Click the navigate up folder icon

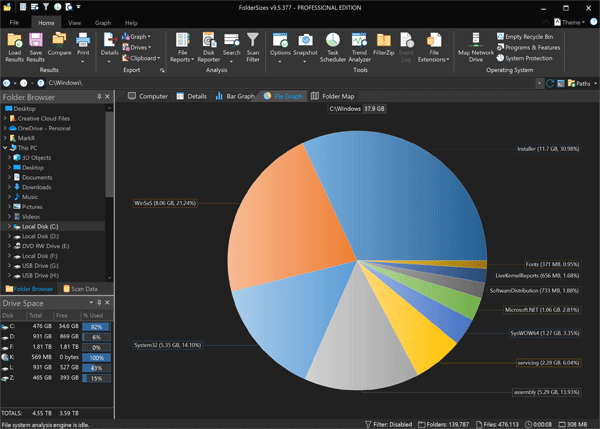pyautogui.click(x=41, y=83)
